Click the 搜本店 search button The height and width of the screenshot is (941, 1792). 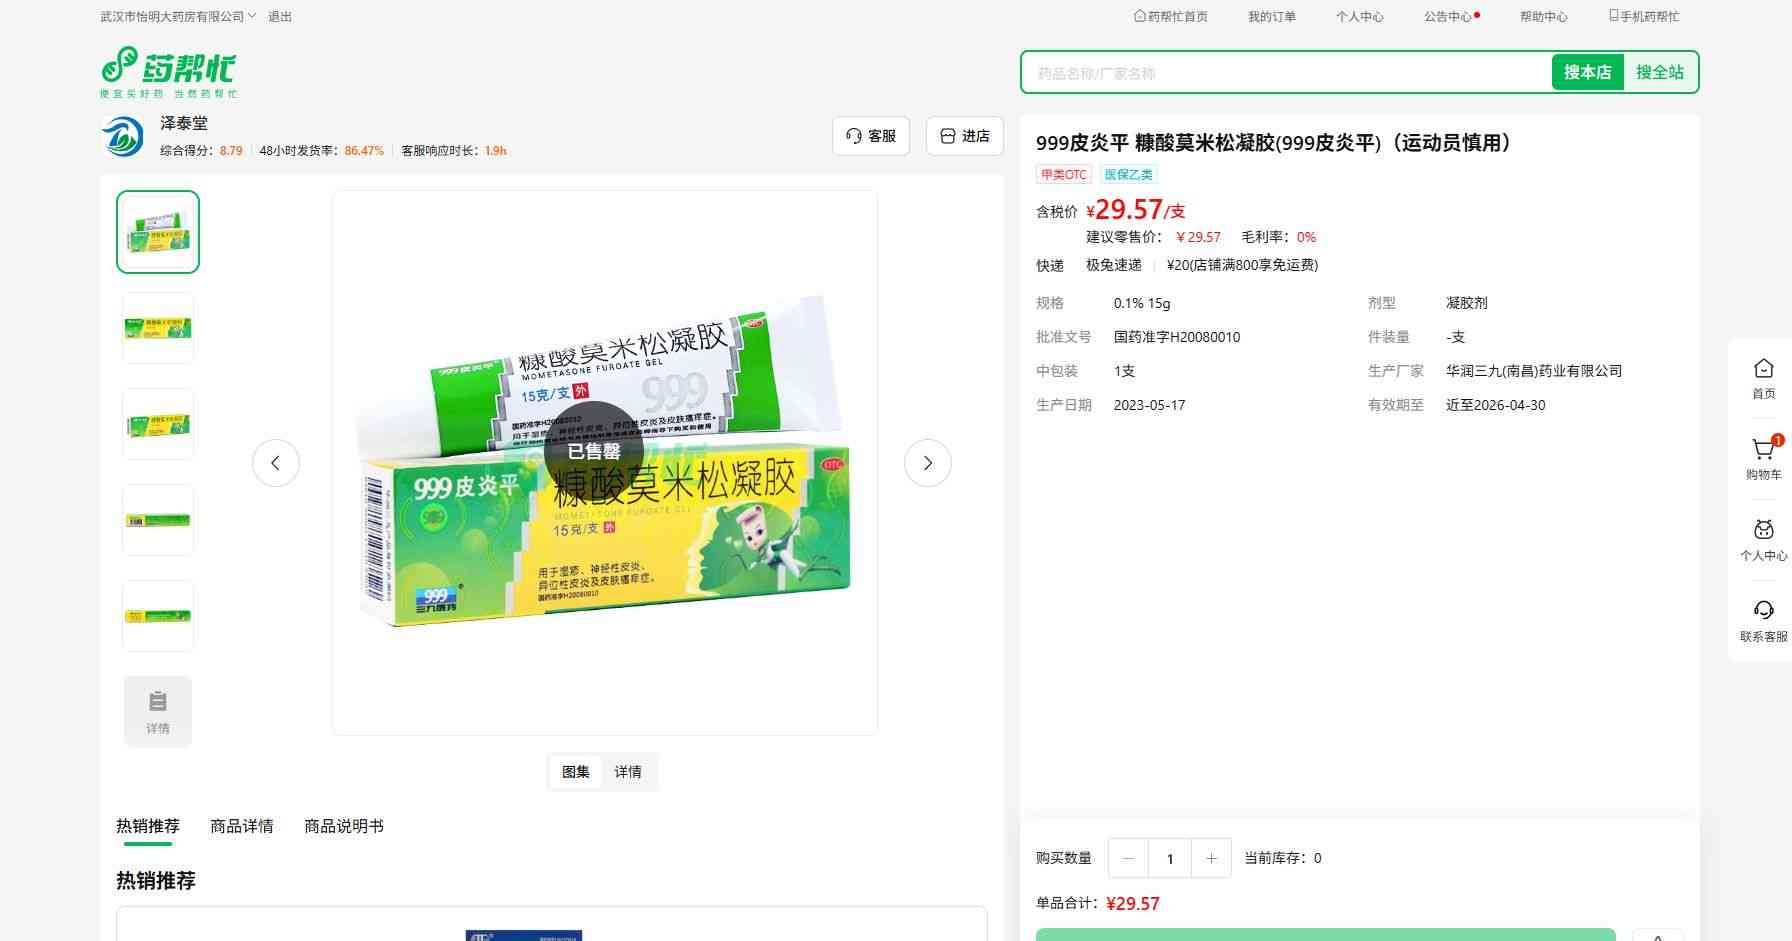(x=1587, y=73)
